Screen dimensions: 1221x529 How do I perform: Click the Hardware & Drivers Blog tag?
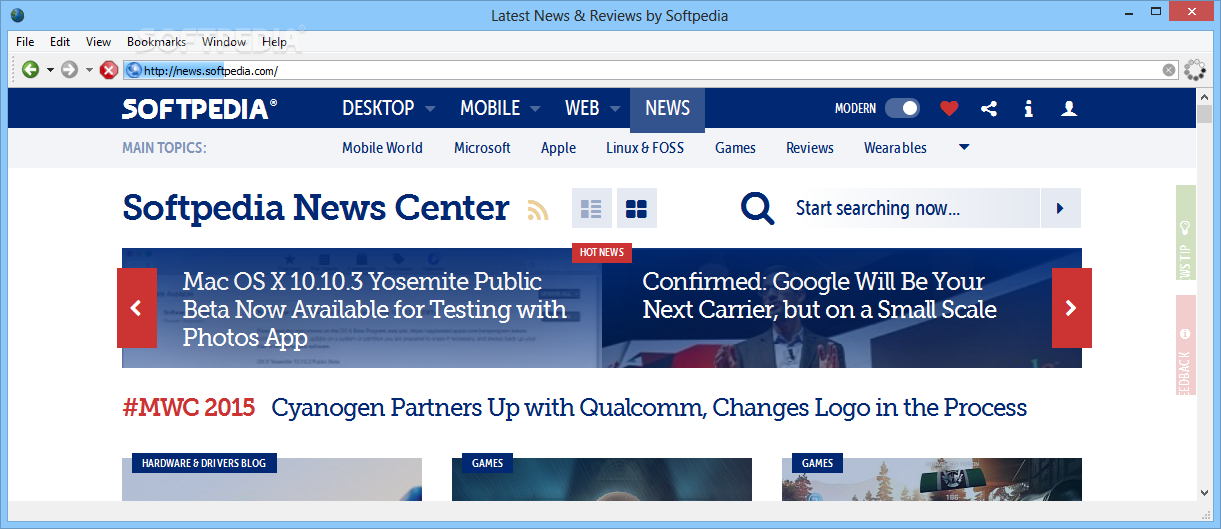point(204,463)
